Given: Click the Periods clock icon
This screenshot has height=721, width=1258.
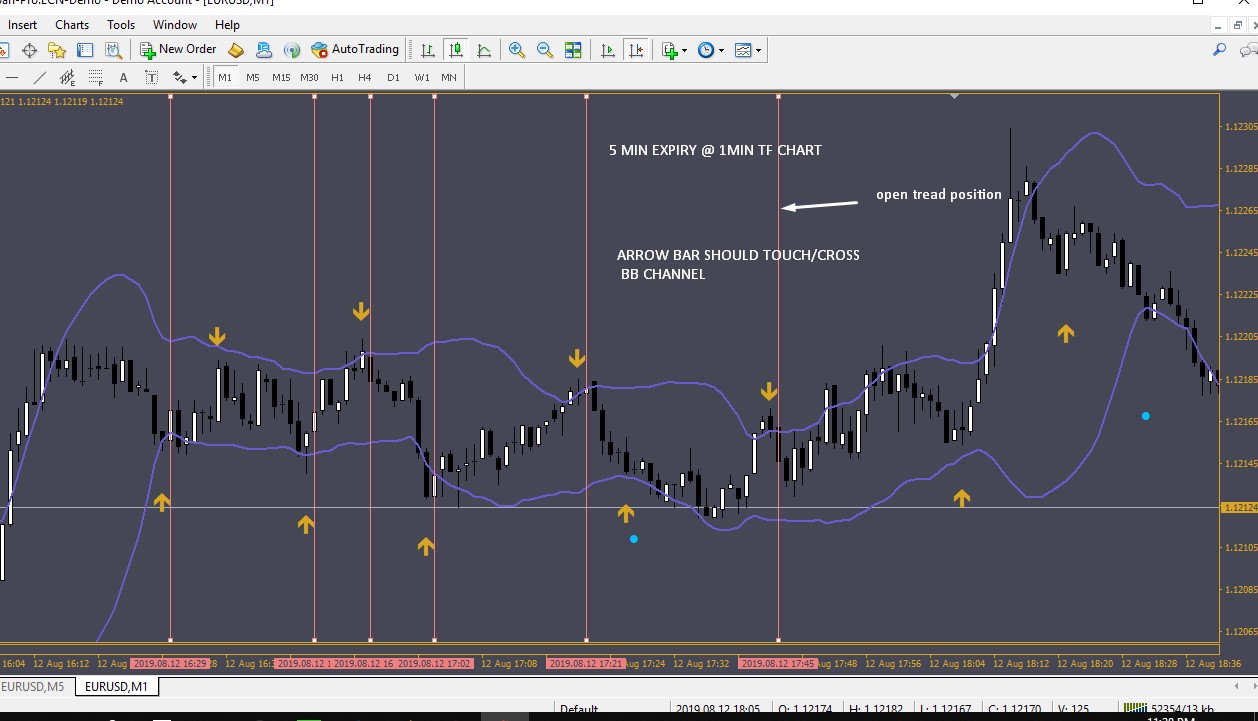Looking at the screenshot, I should click(x=706, y=50).
